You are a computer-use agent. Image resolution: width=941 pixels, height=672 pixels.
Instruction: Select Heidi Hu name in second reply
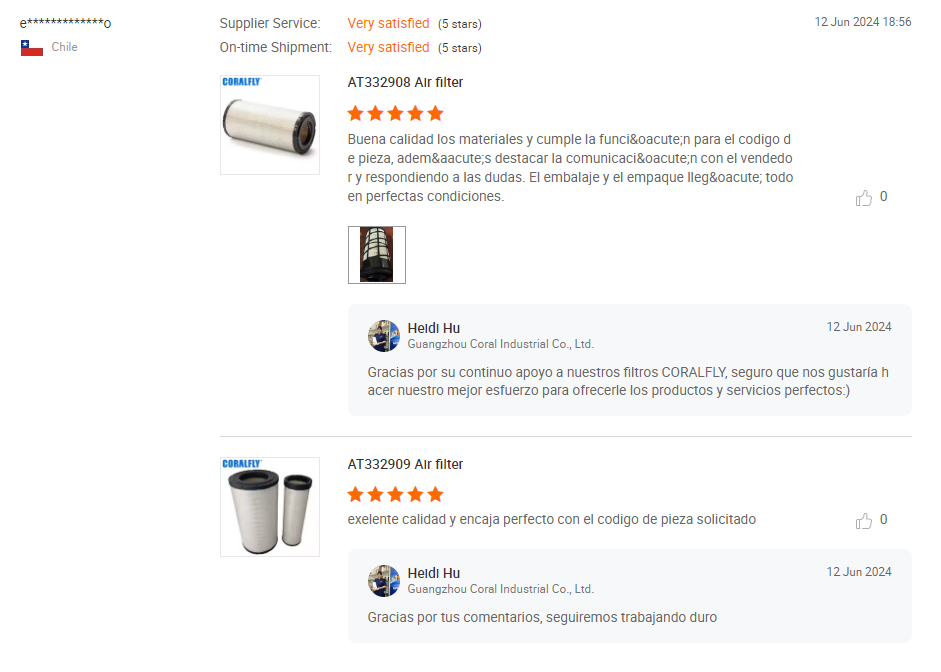pos(434,573)
